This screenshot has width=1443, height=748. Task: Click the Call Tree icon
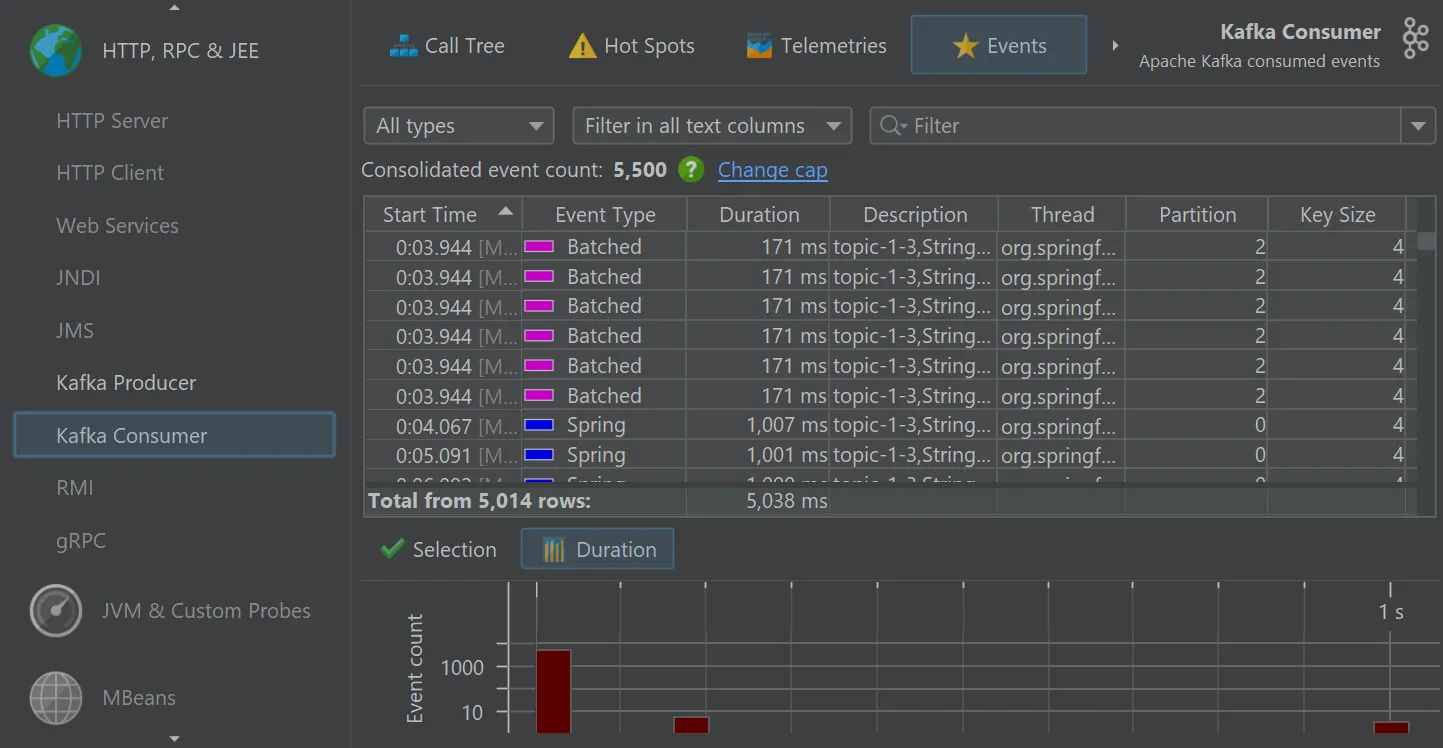coord(403,46)
